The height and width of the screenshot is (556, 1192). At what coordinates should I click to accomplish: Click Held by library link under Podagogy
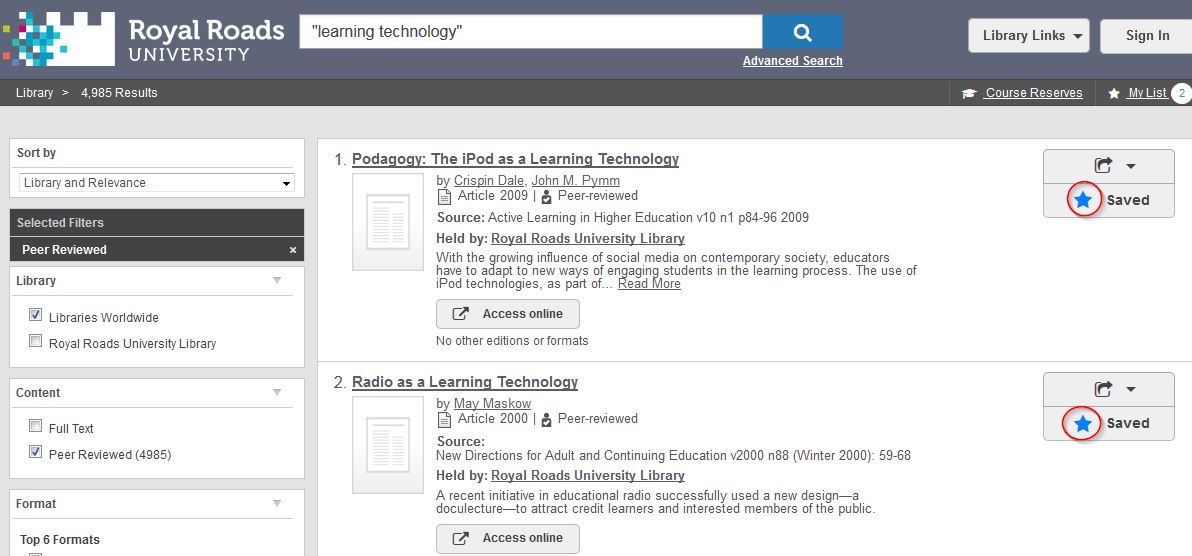[588, 238]
